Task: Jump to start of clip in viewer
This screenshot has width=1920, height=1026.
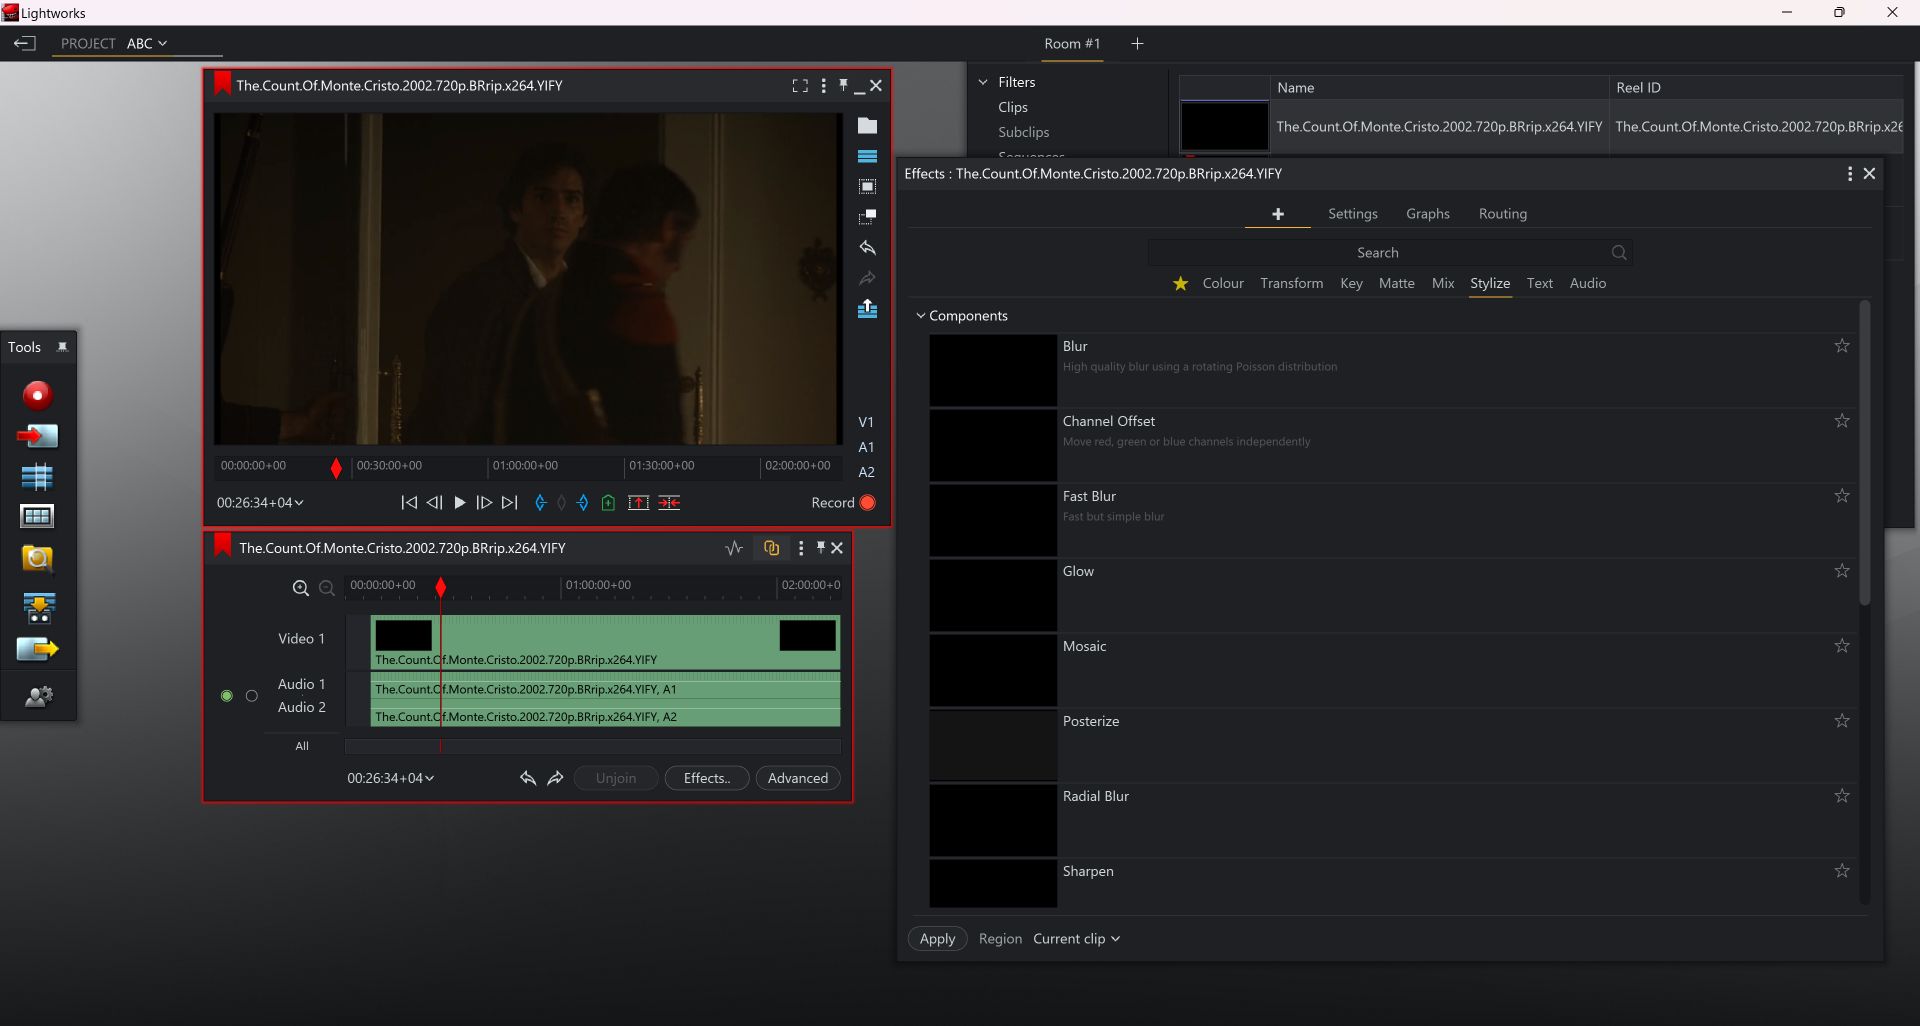Action: click(409, 503)
